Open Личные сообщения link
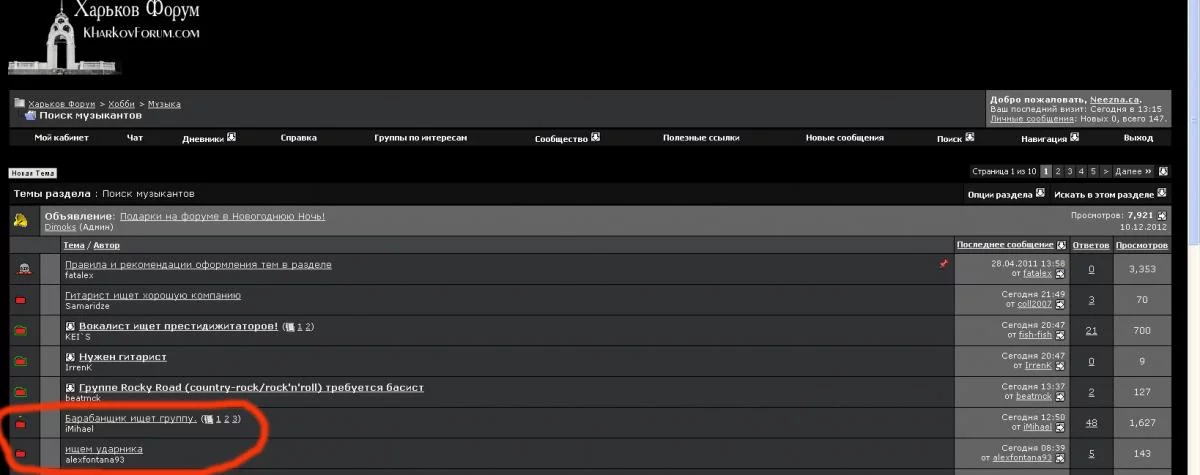 click(x=1033, y=118)
